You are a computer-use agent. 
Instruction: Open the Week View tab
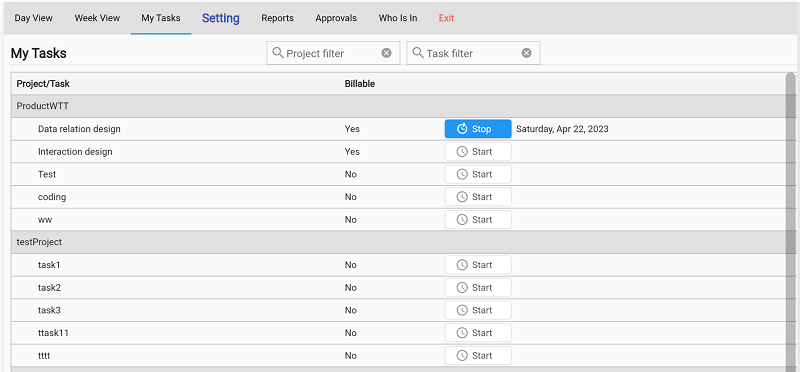pyautogui.click(x=97, y=18)
